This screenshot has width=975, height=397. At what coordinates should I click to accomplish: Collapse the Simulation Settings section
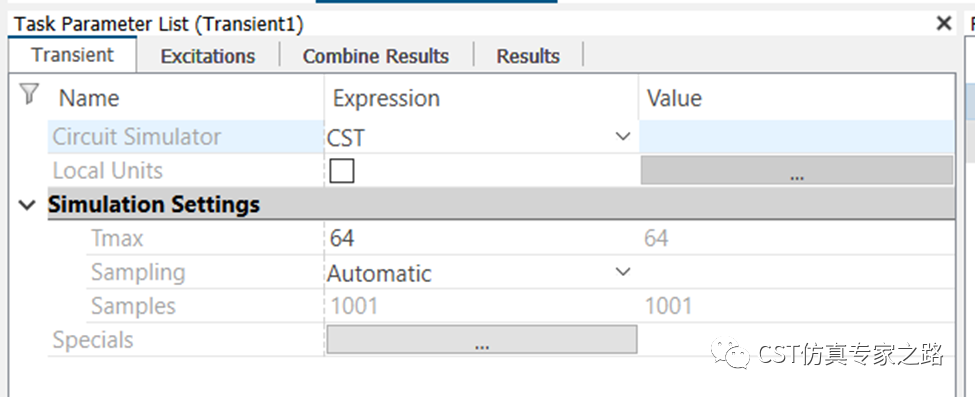tap(27, 205)
